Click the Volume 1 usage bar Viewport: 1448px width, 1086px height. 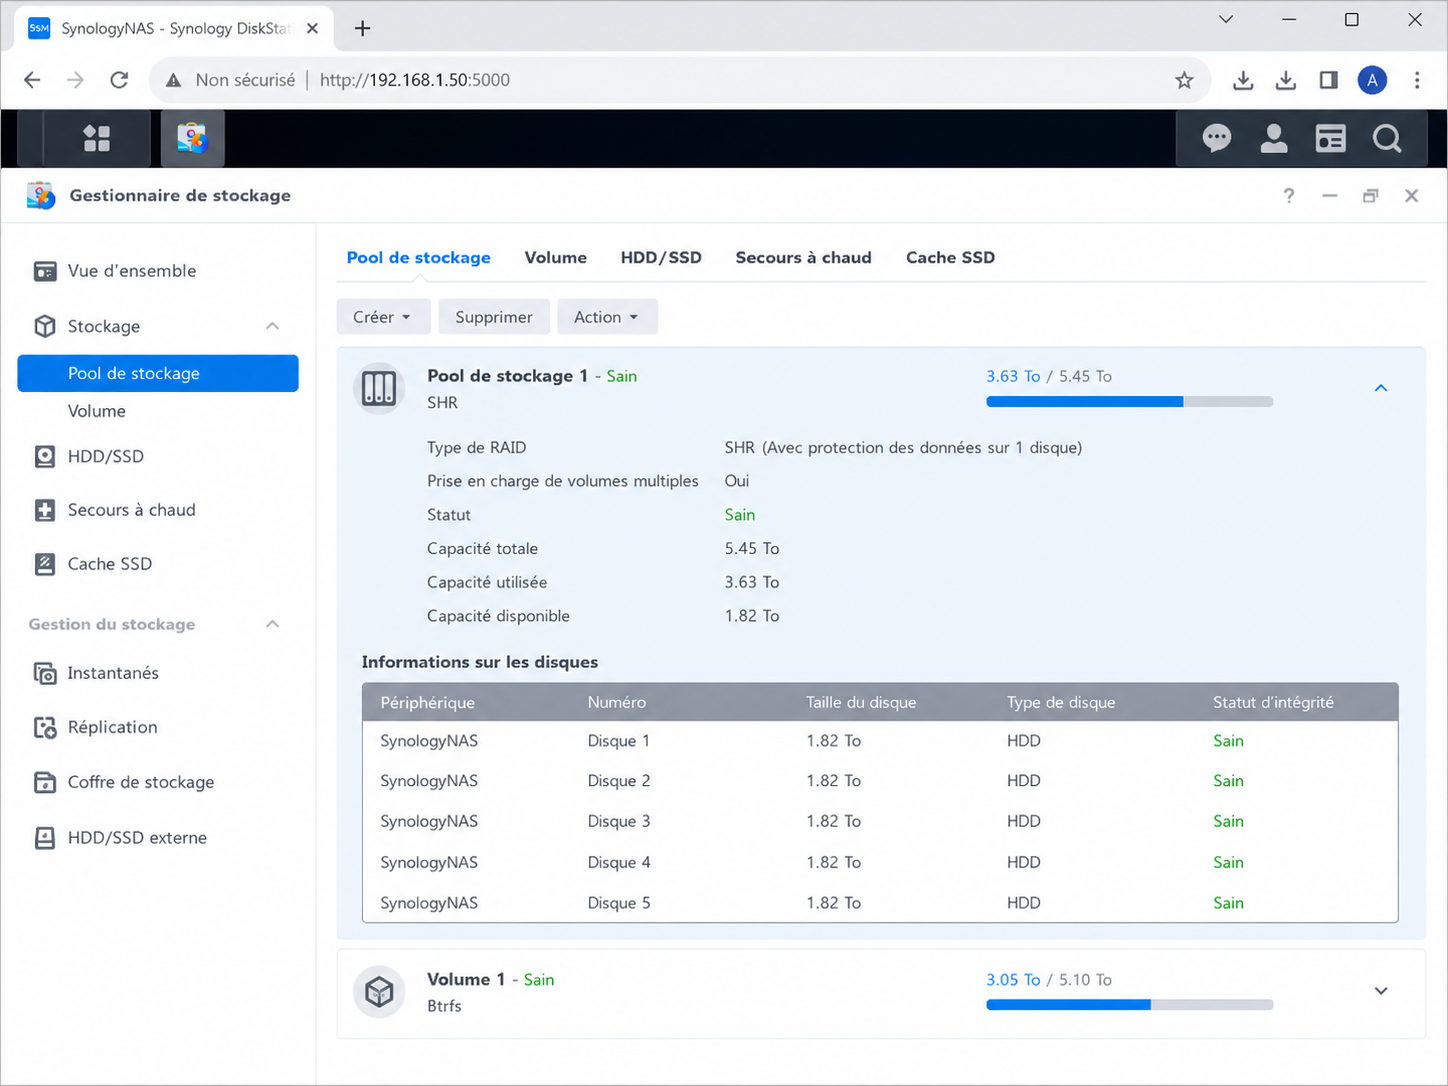(1129, 1005)
